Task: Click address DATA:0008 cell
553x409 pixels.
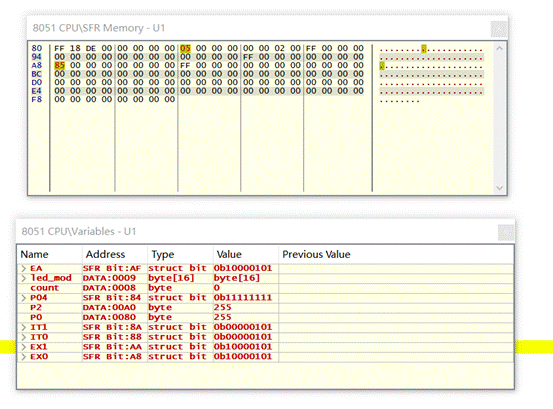Action: click(x=109, y=288)
